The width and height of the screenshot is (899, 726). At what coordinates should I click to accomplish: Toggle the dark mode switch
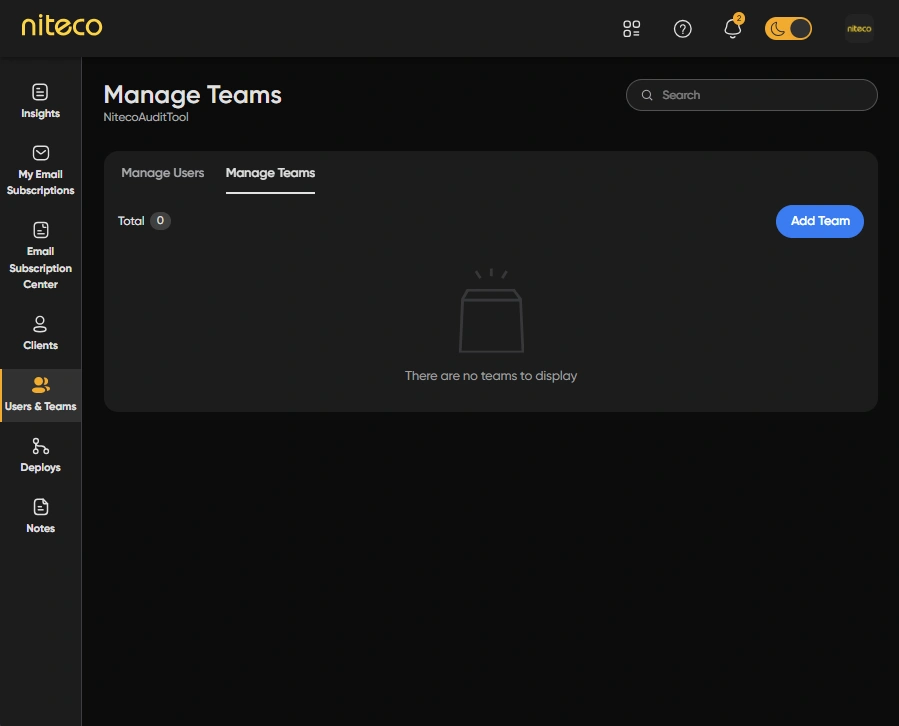788,29
